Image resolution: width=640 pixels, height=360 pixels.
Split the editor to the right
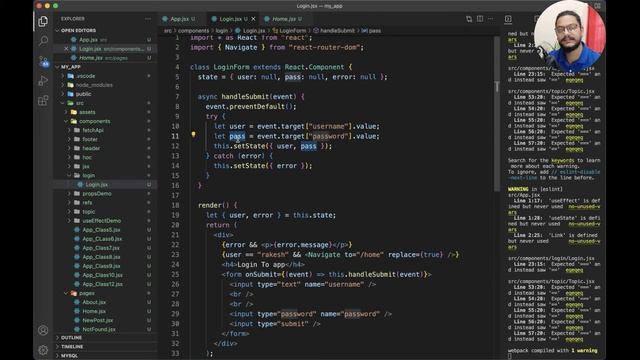click(480, 19)
